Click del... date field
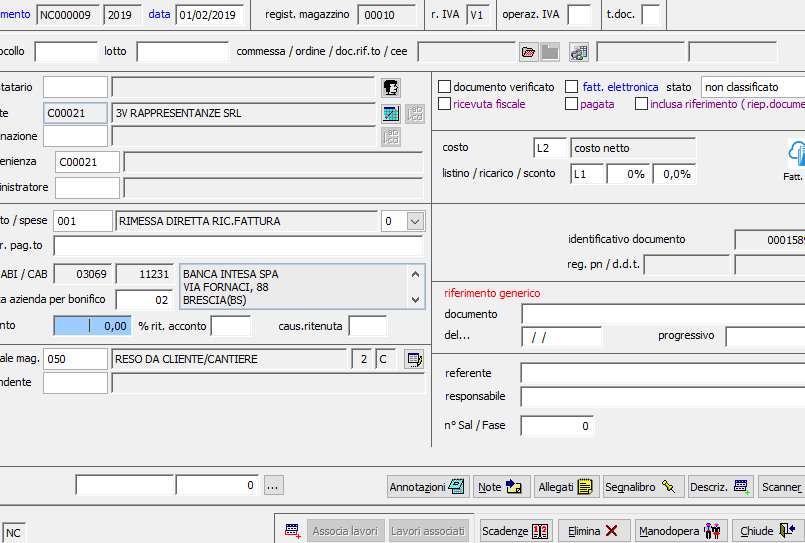 pos(562,337)
